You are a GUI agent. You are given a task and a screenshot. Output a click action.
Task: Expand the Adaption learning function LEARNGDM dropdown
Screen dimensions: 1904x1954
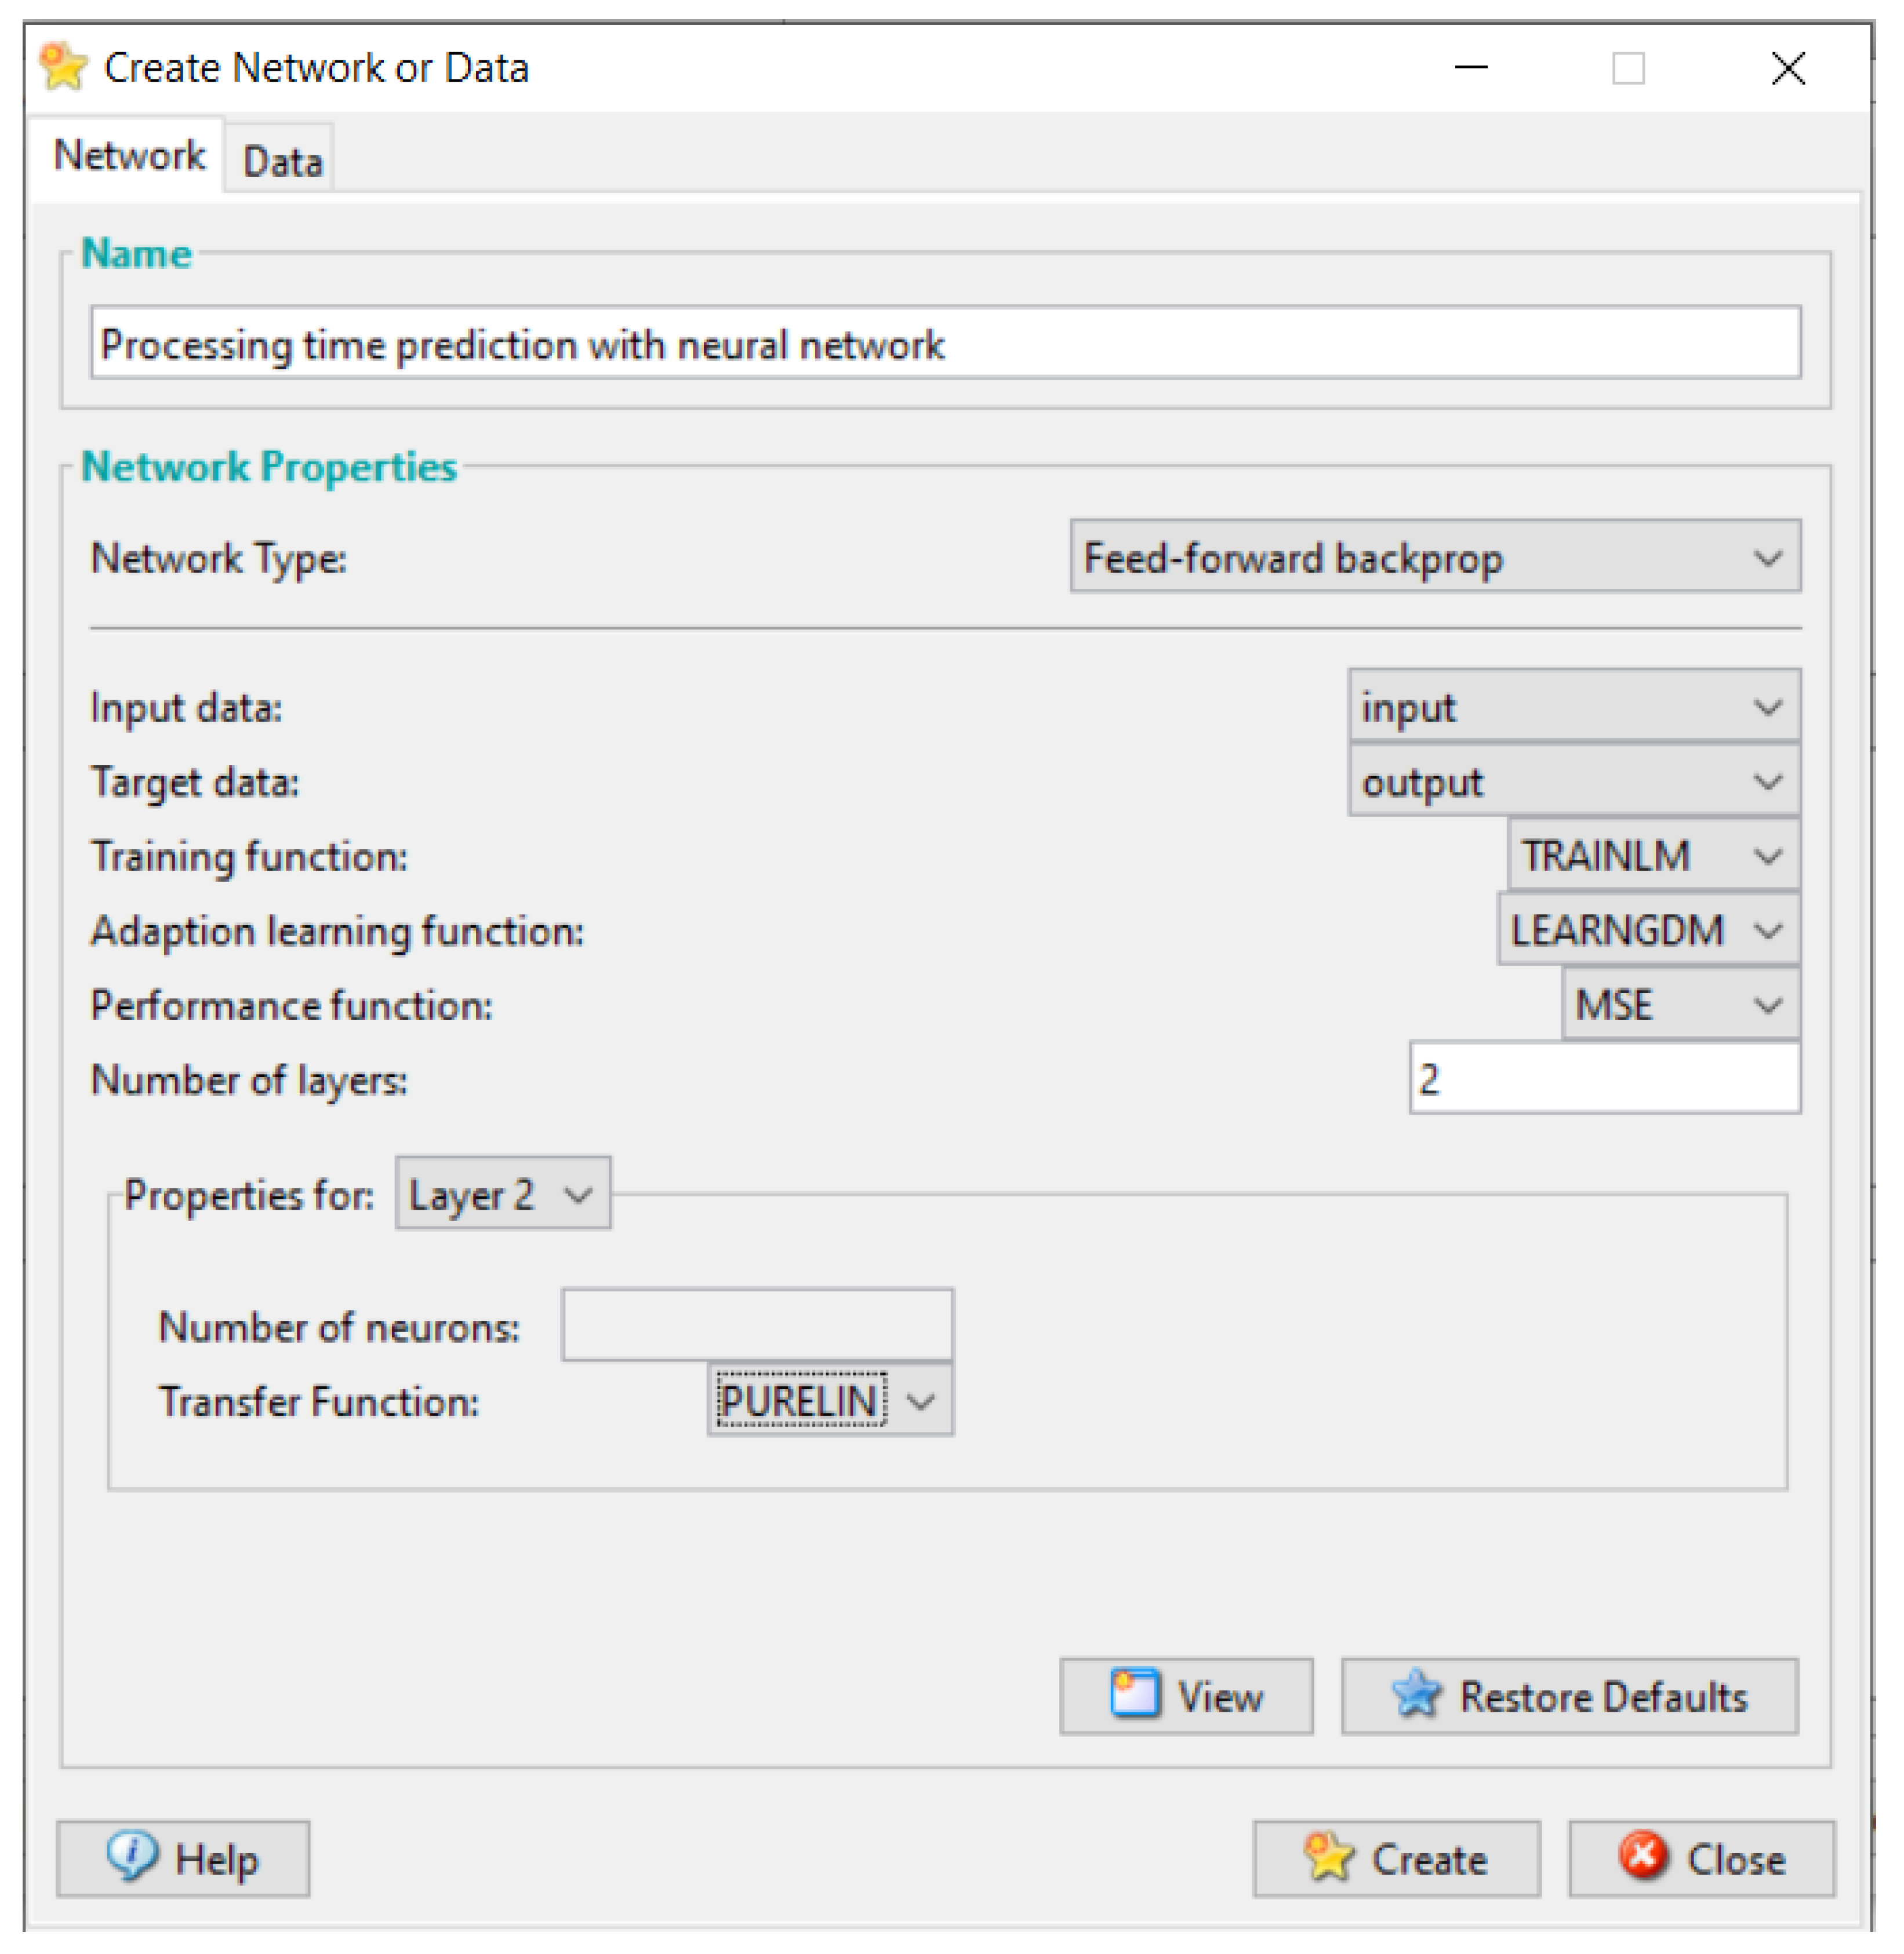1648,930
